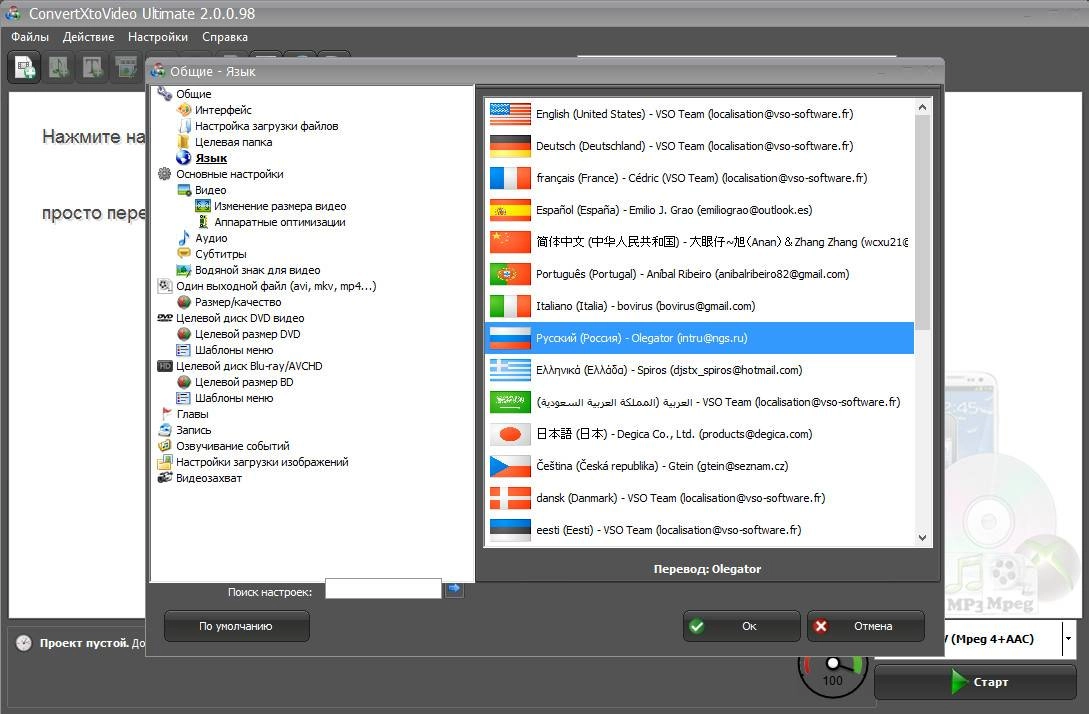Select the Estonian flag icon

pos(510,529)
